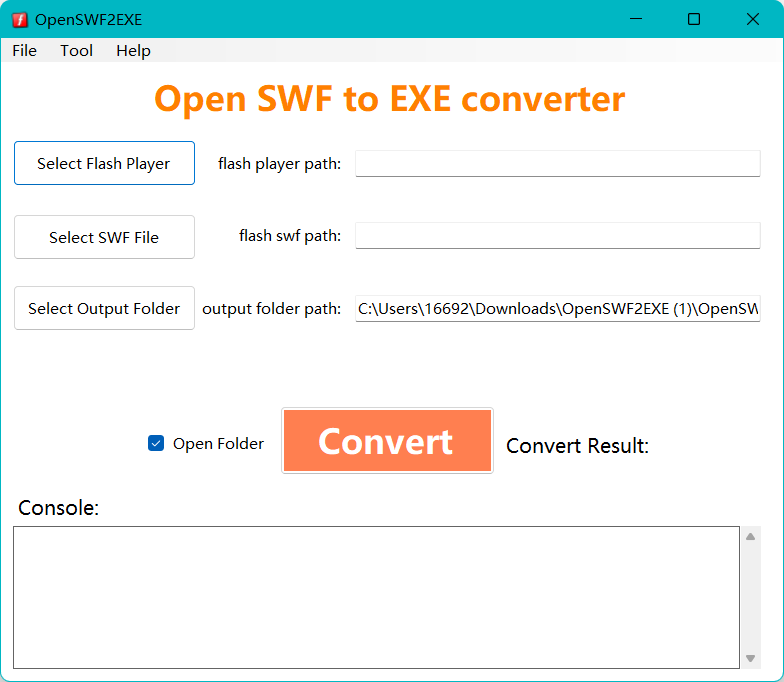Click the 'output folder path:' label

[272, 308]
